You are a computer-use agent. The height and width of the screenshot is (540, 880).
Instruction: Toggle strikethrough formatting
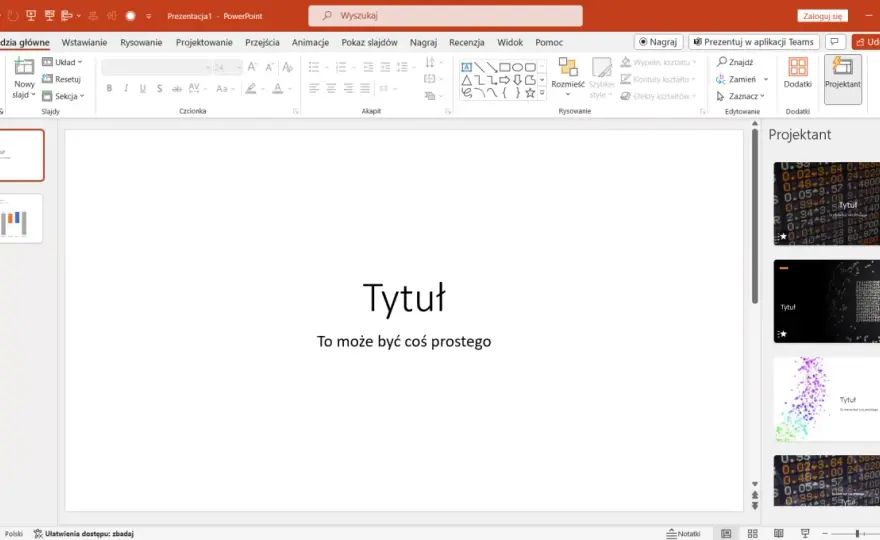(177, 88)
